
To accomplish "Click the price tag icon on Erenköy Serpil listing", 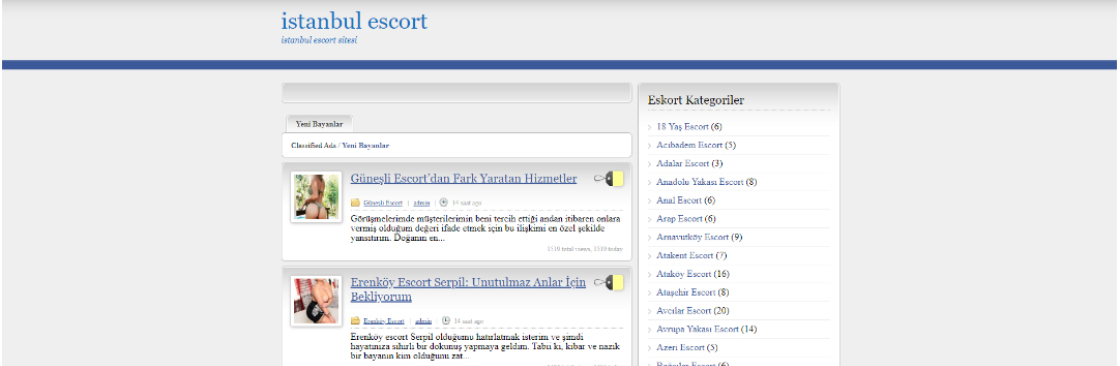I will coord(609,282).
